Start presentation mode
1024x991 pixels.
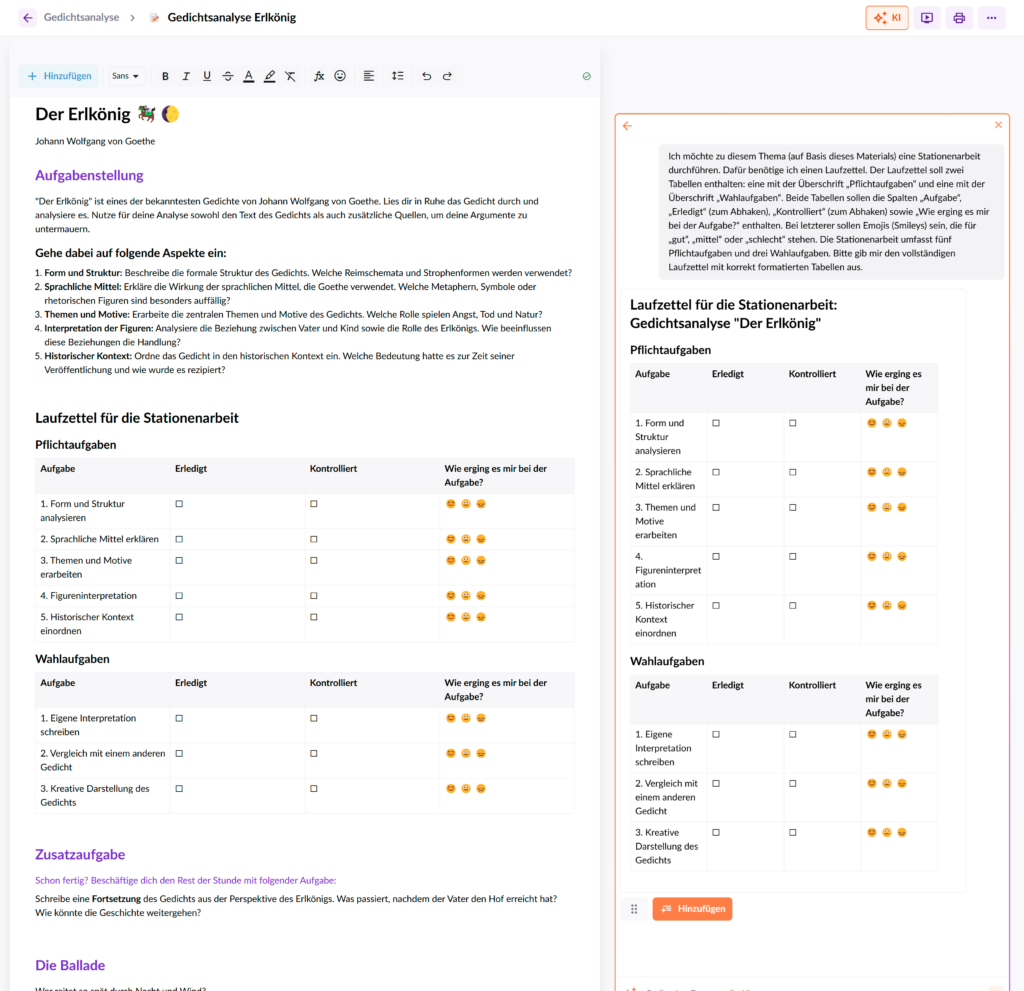tap(925, 17)
